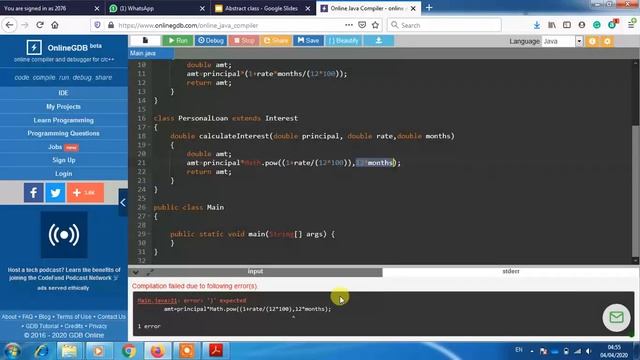Screen dimensions: 640x360
Task: Click in the code at line 21
Action: [x=293, y=163]
